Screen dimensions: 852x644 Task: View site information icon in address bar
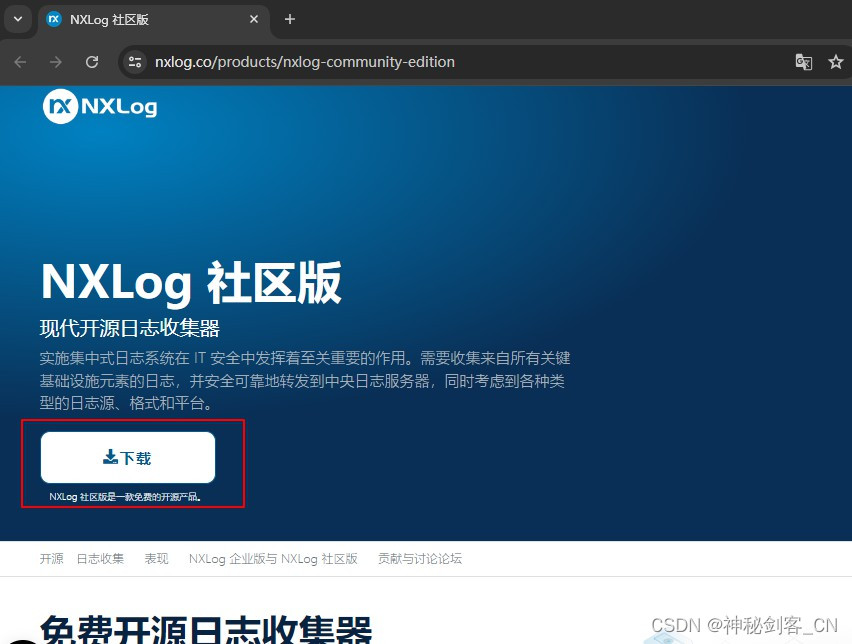click(x=135, y=62)
